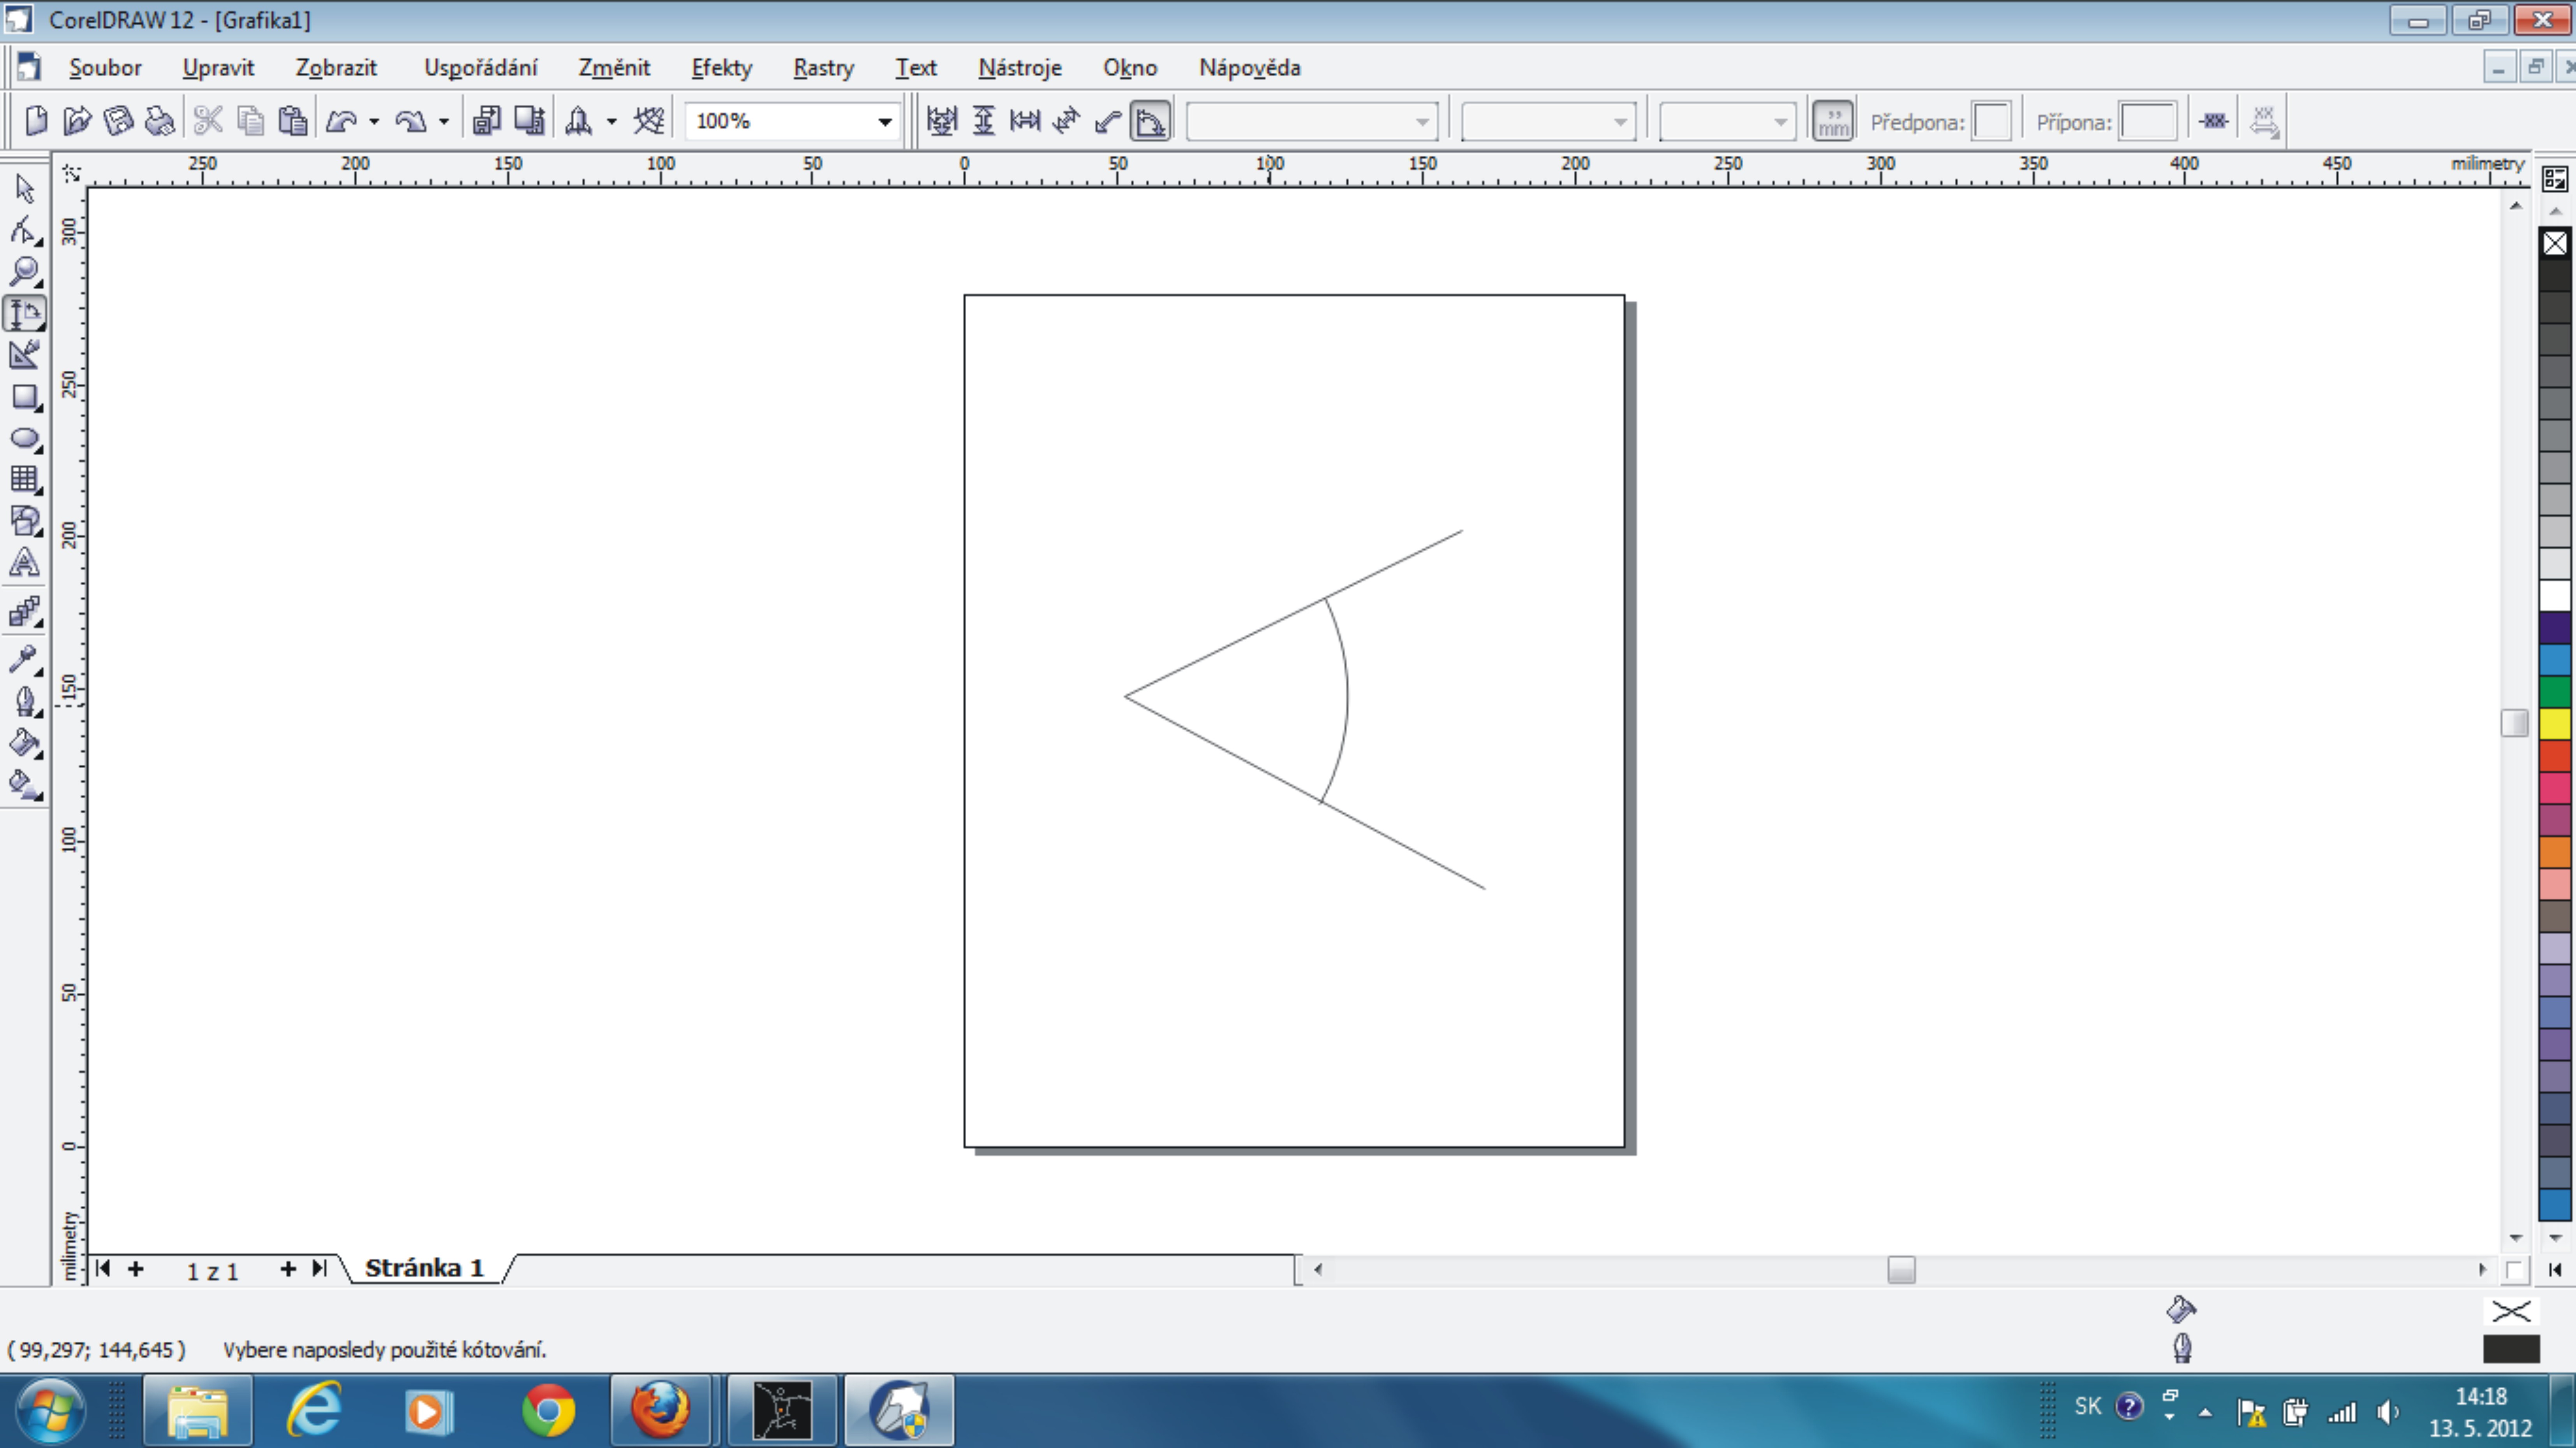Expand the redo history arrow

tap(444, 122)
